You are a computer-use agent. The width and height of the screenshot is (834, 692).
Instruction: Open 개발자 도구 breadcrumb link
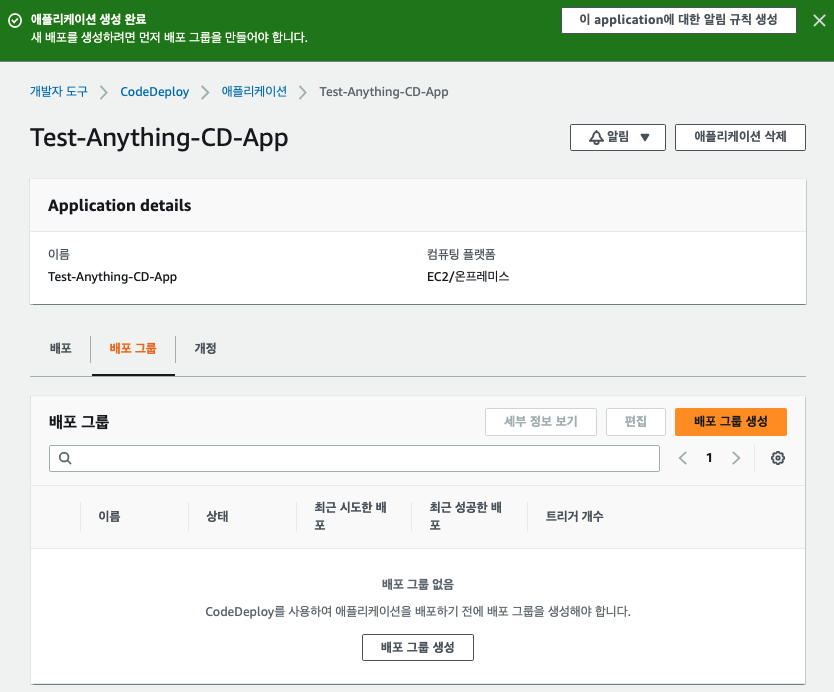(x=59, y=91)
